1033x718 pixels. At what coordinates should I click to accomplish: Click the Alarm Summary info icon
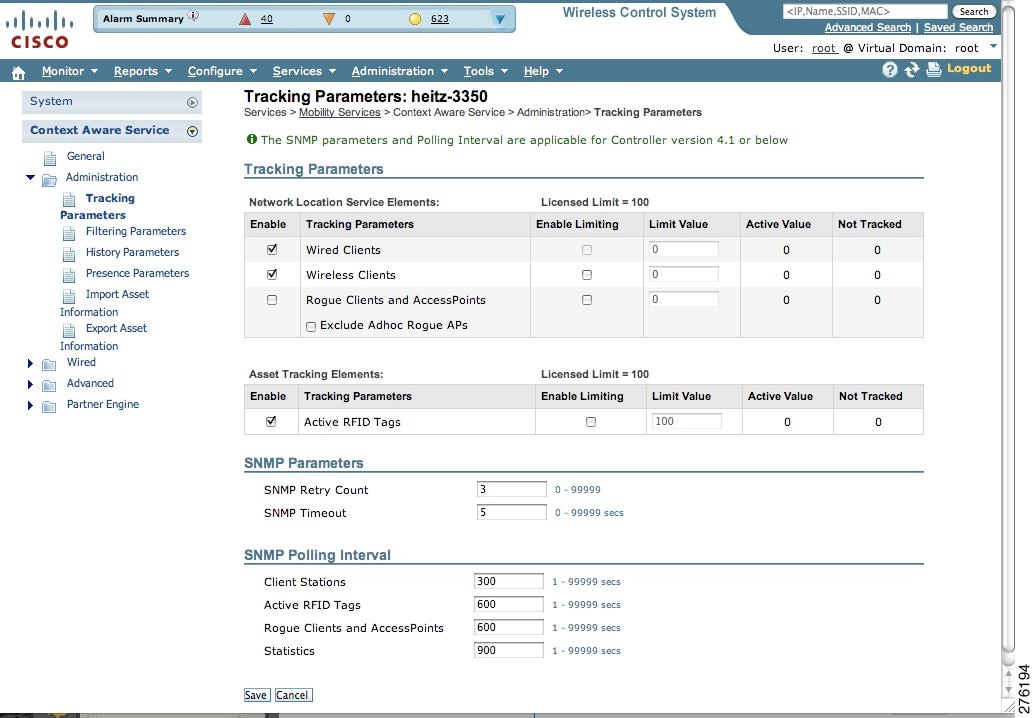point(193,16)
